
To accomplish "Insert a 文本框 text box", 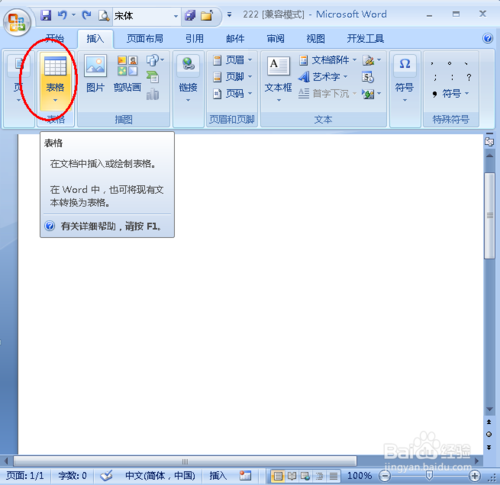I will click(x=278, y=79).
